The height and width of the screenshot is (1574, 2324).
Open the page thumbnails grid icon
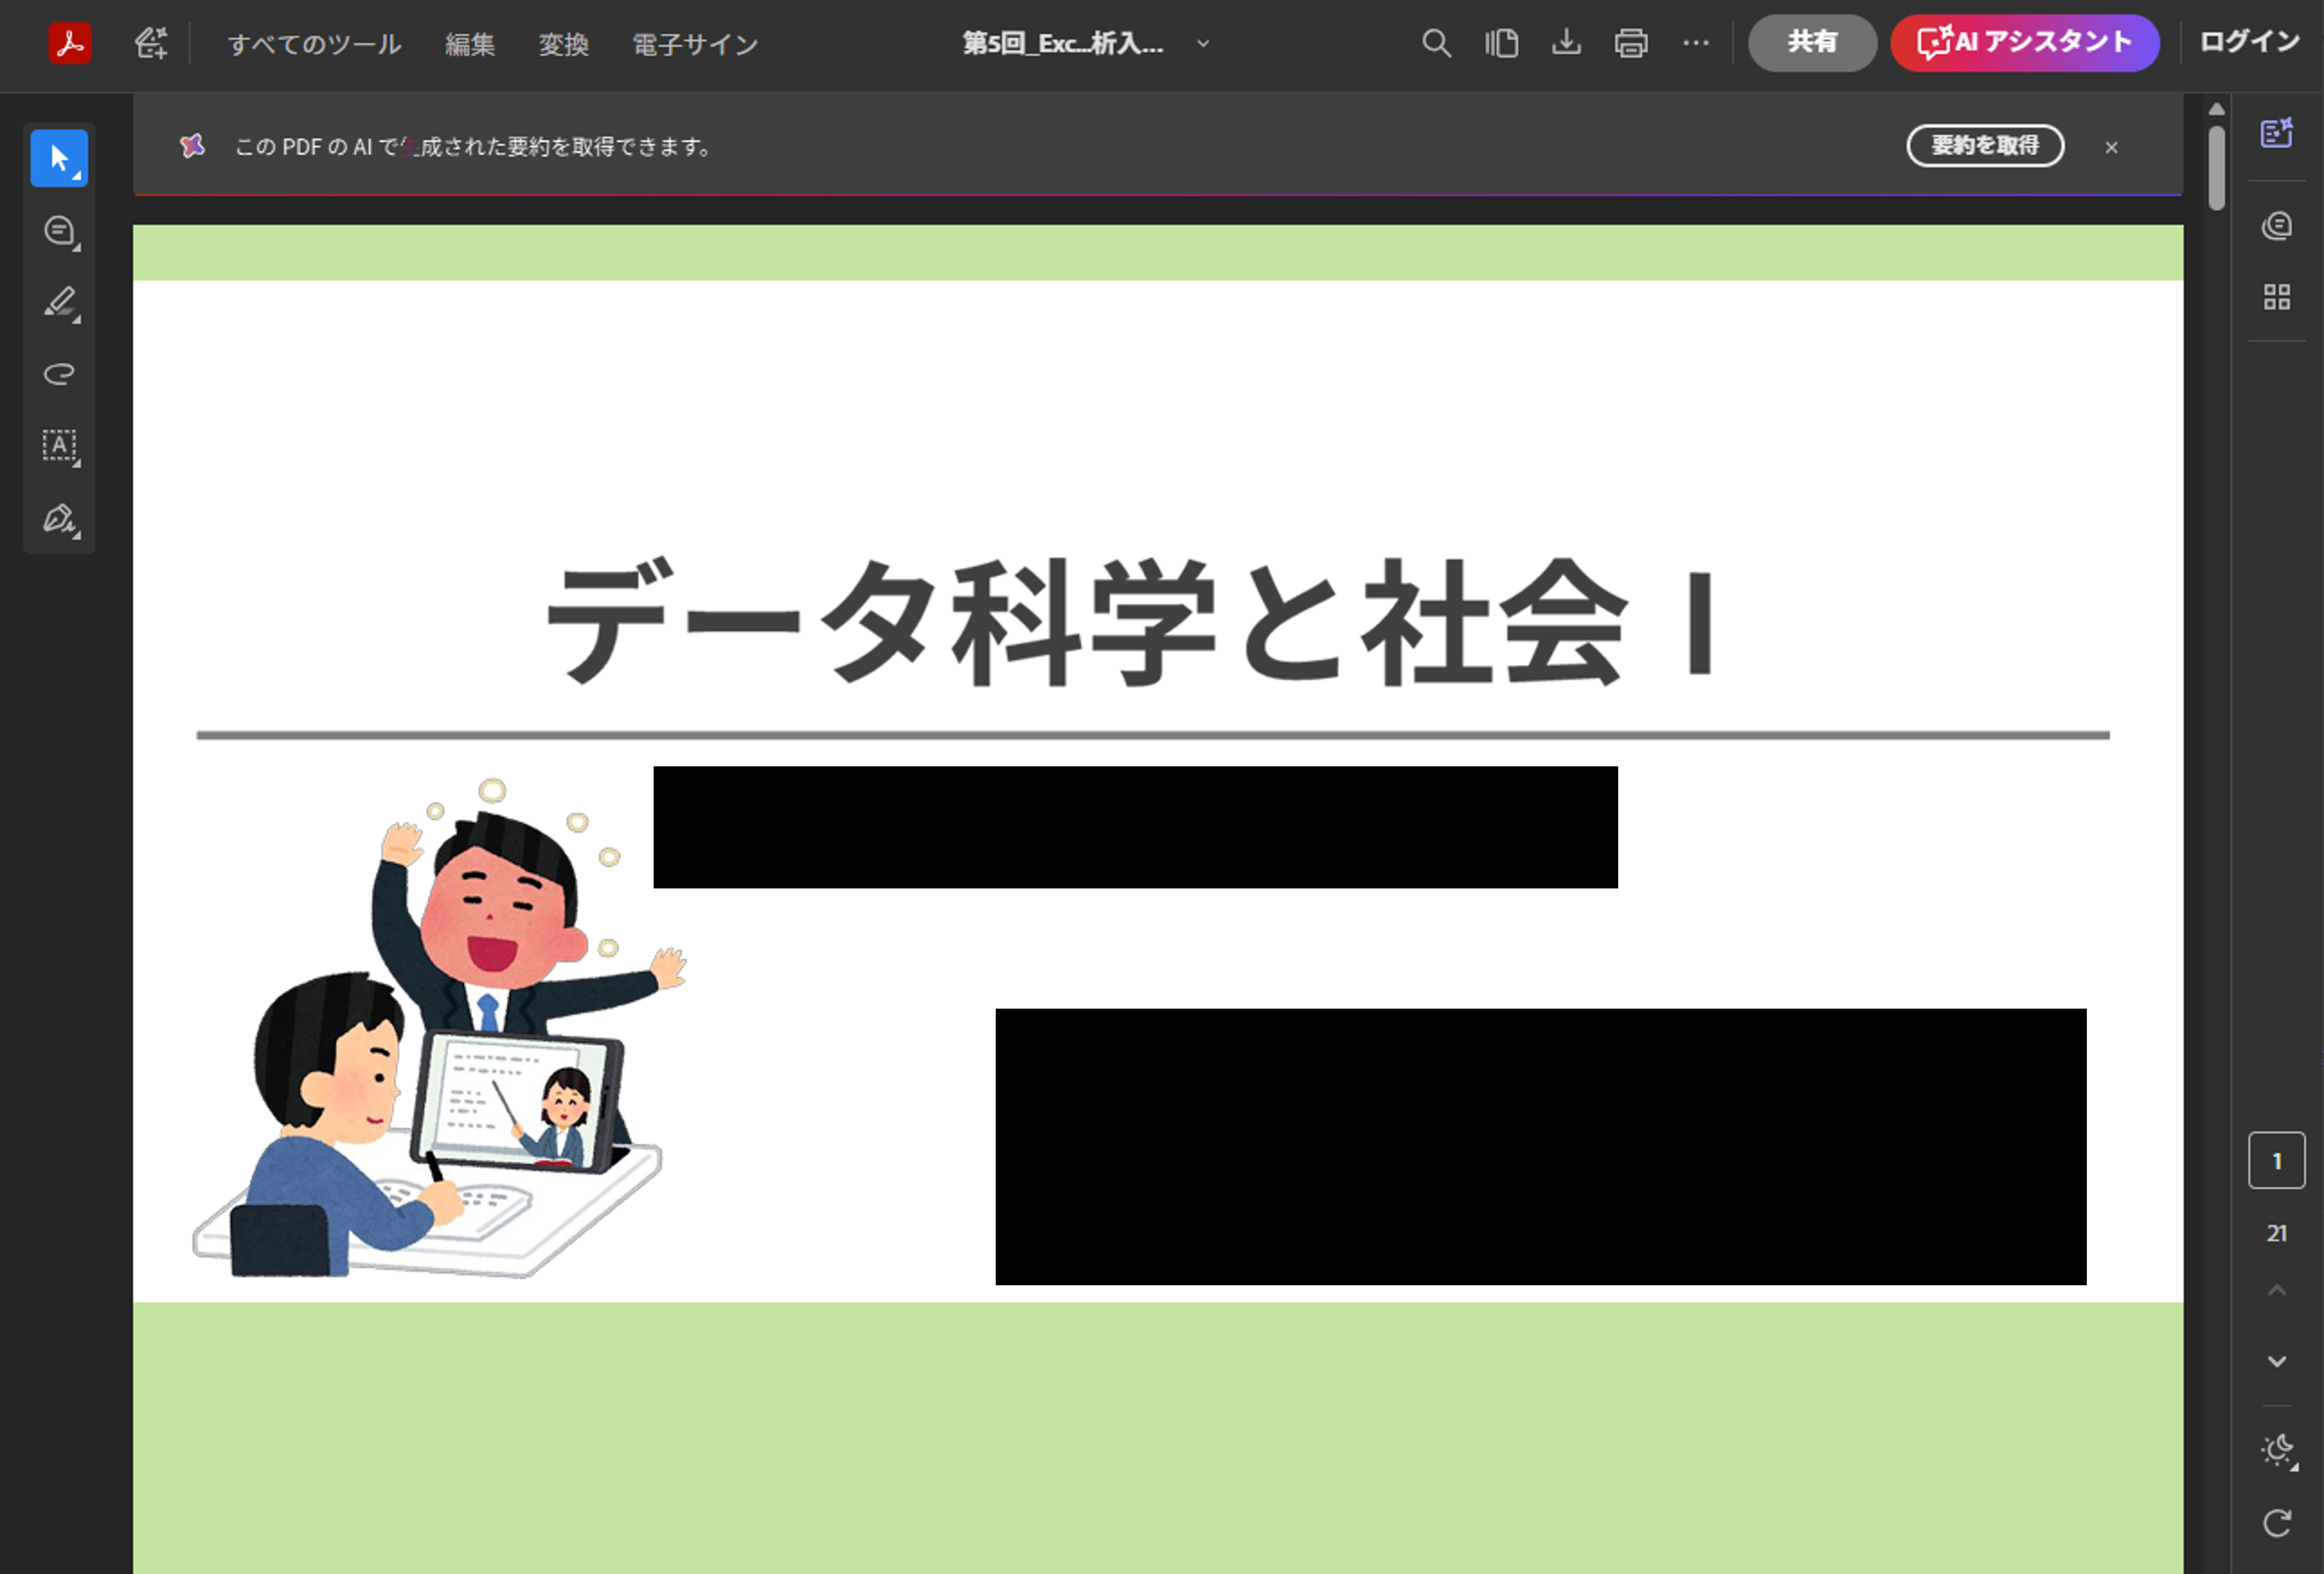click(x=2276, y=297)
